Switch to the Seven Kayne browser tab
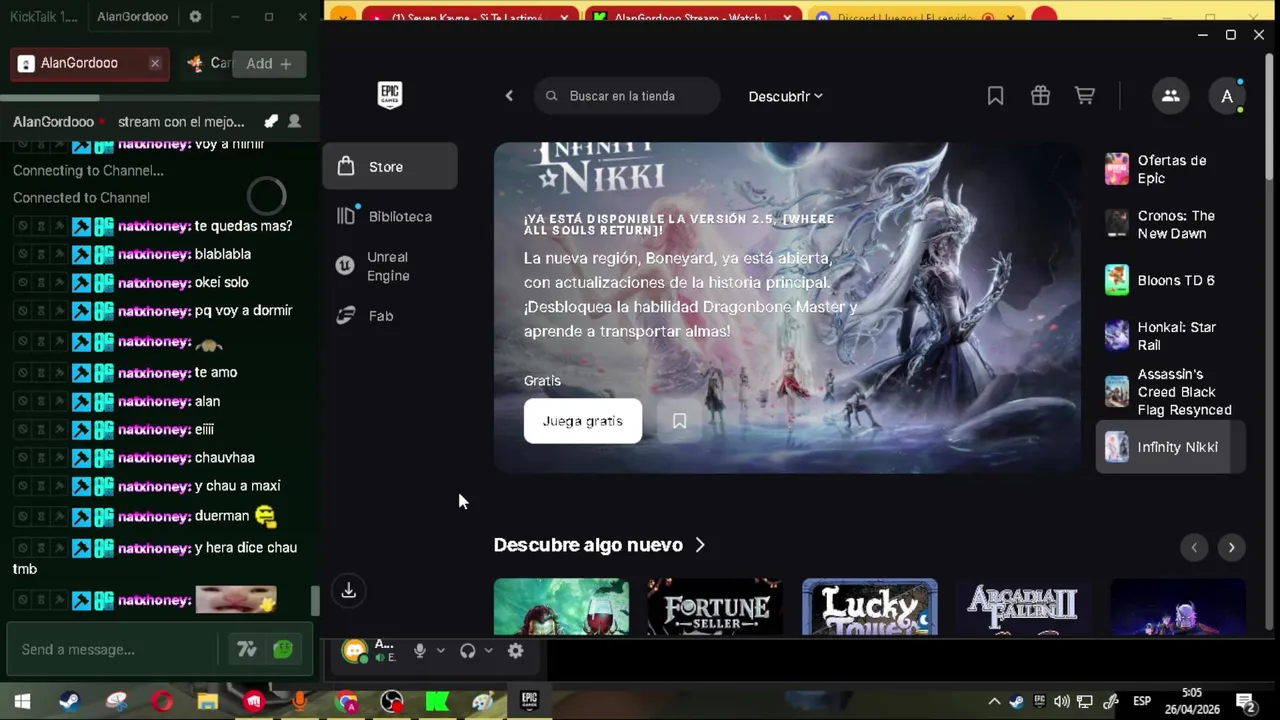Viewport: 1280px width, 720px height. coord(471,18)
